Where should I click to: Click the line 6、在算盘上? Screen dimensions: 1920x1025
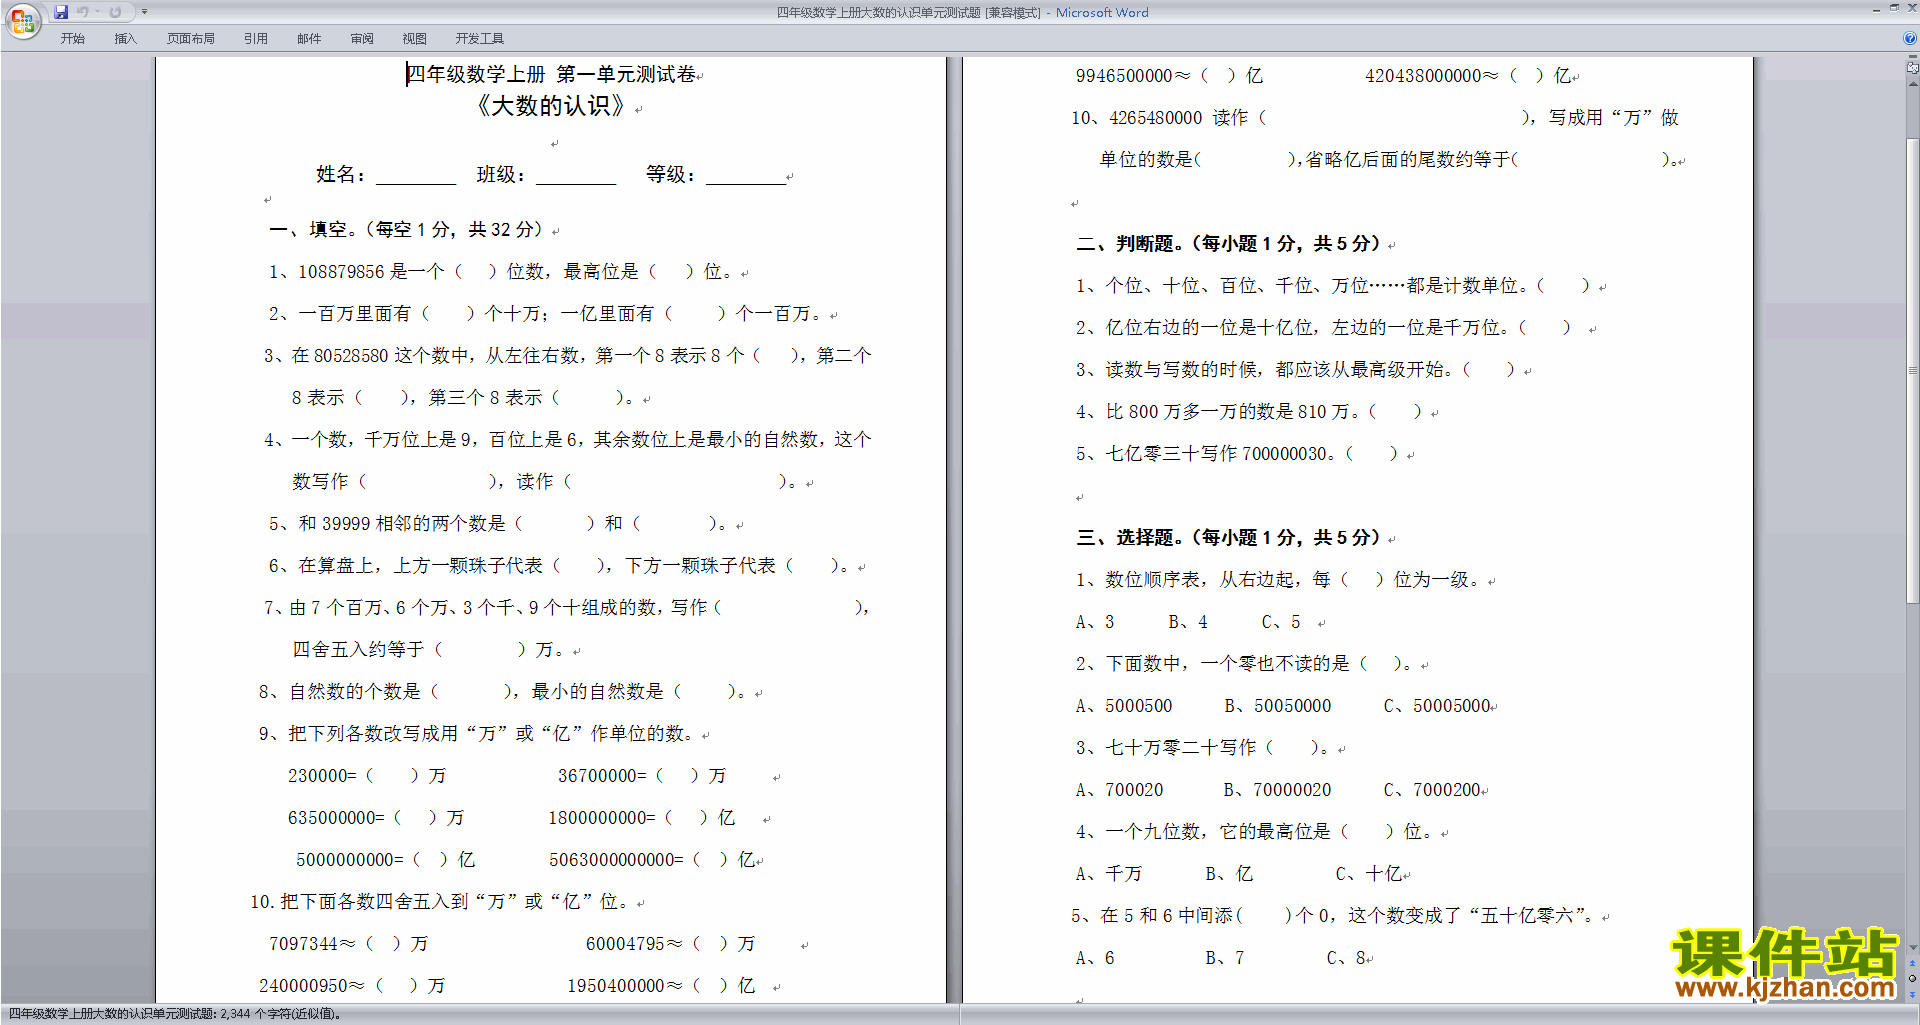tap(559, 566)
